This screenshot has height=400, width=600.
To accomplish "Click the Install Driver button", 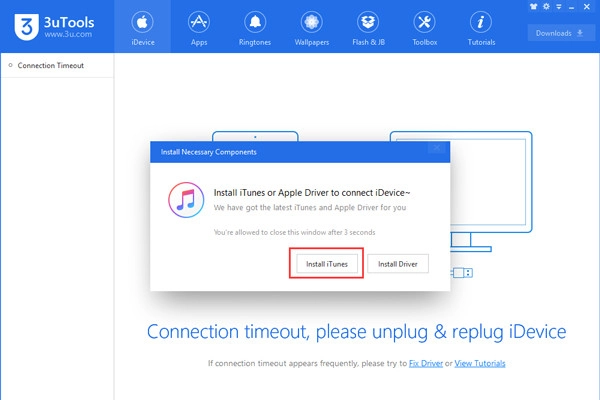I will (398, 263).
